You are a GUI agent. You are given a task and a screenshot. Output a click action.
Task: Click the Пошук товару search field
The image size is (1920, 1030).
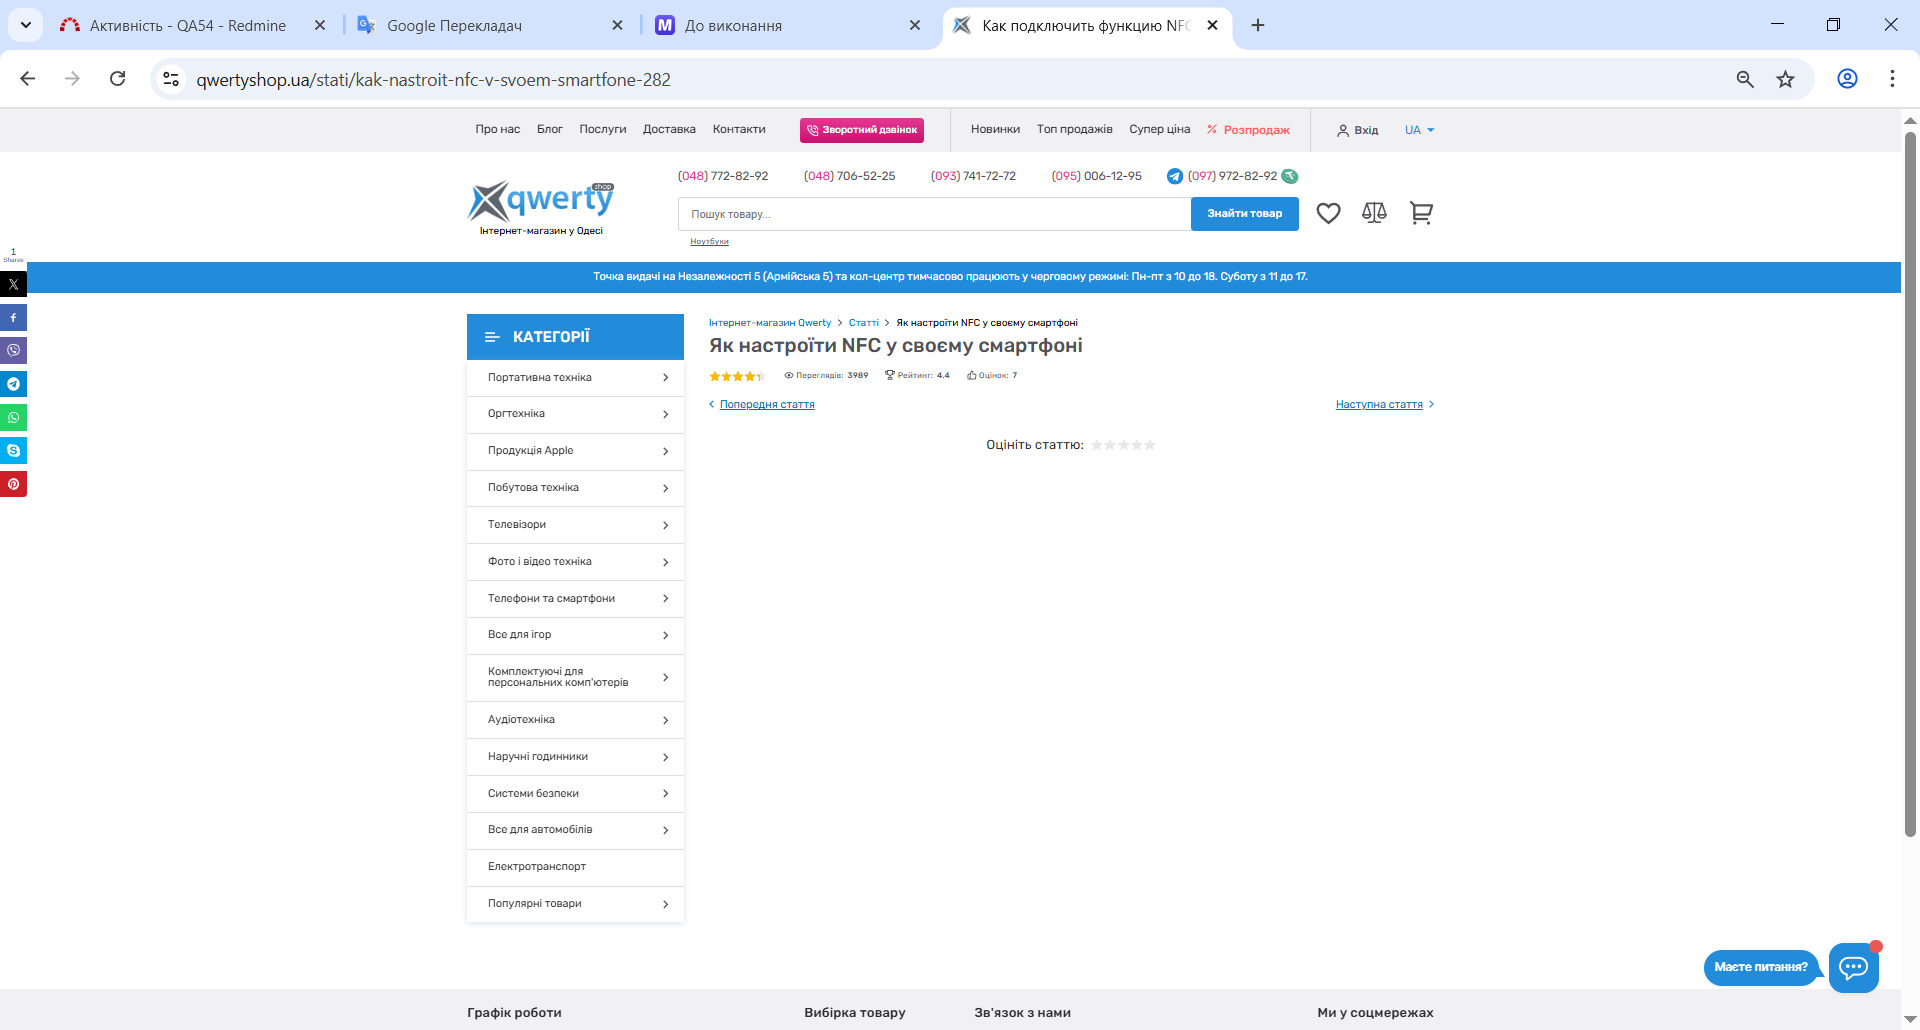[x=934, y=214]
